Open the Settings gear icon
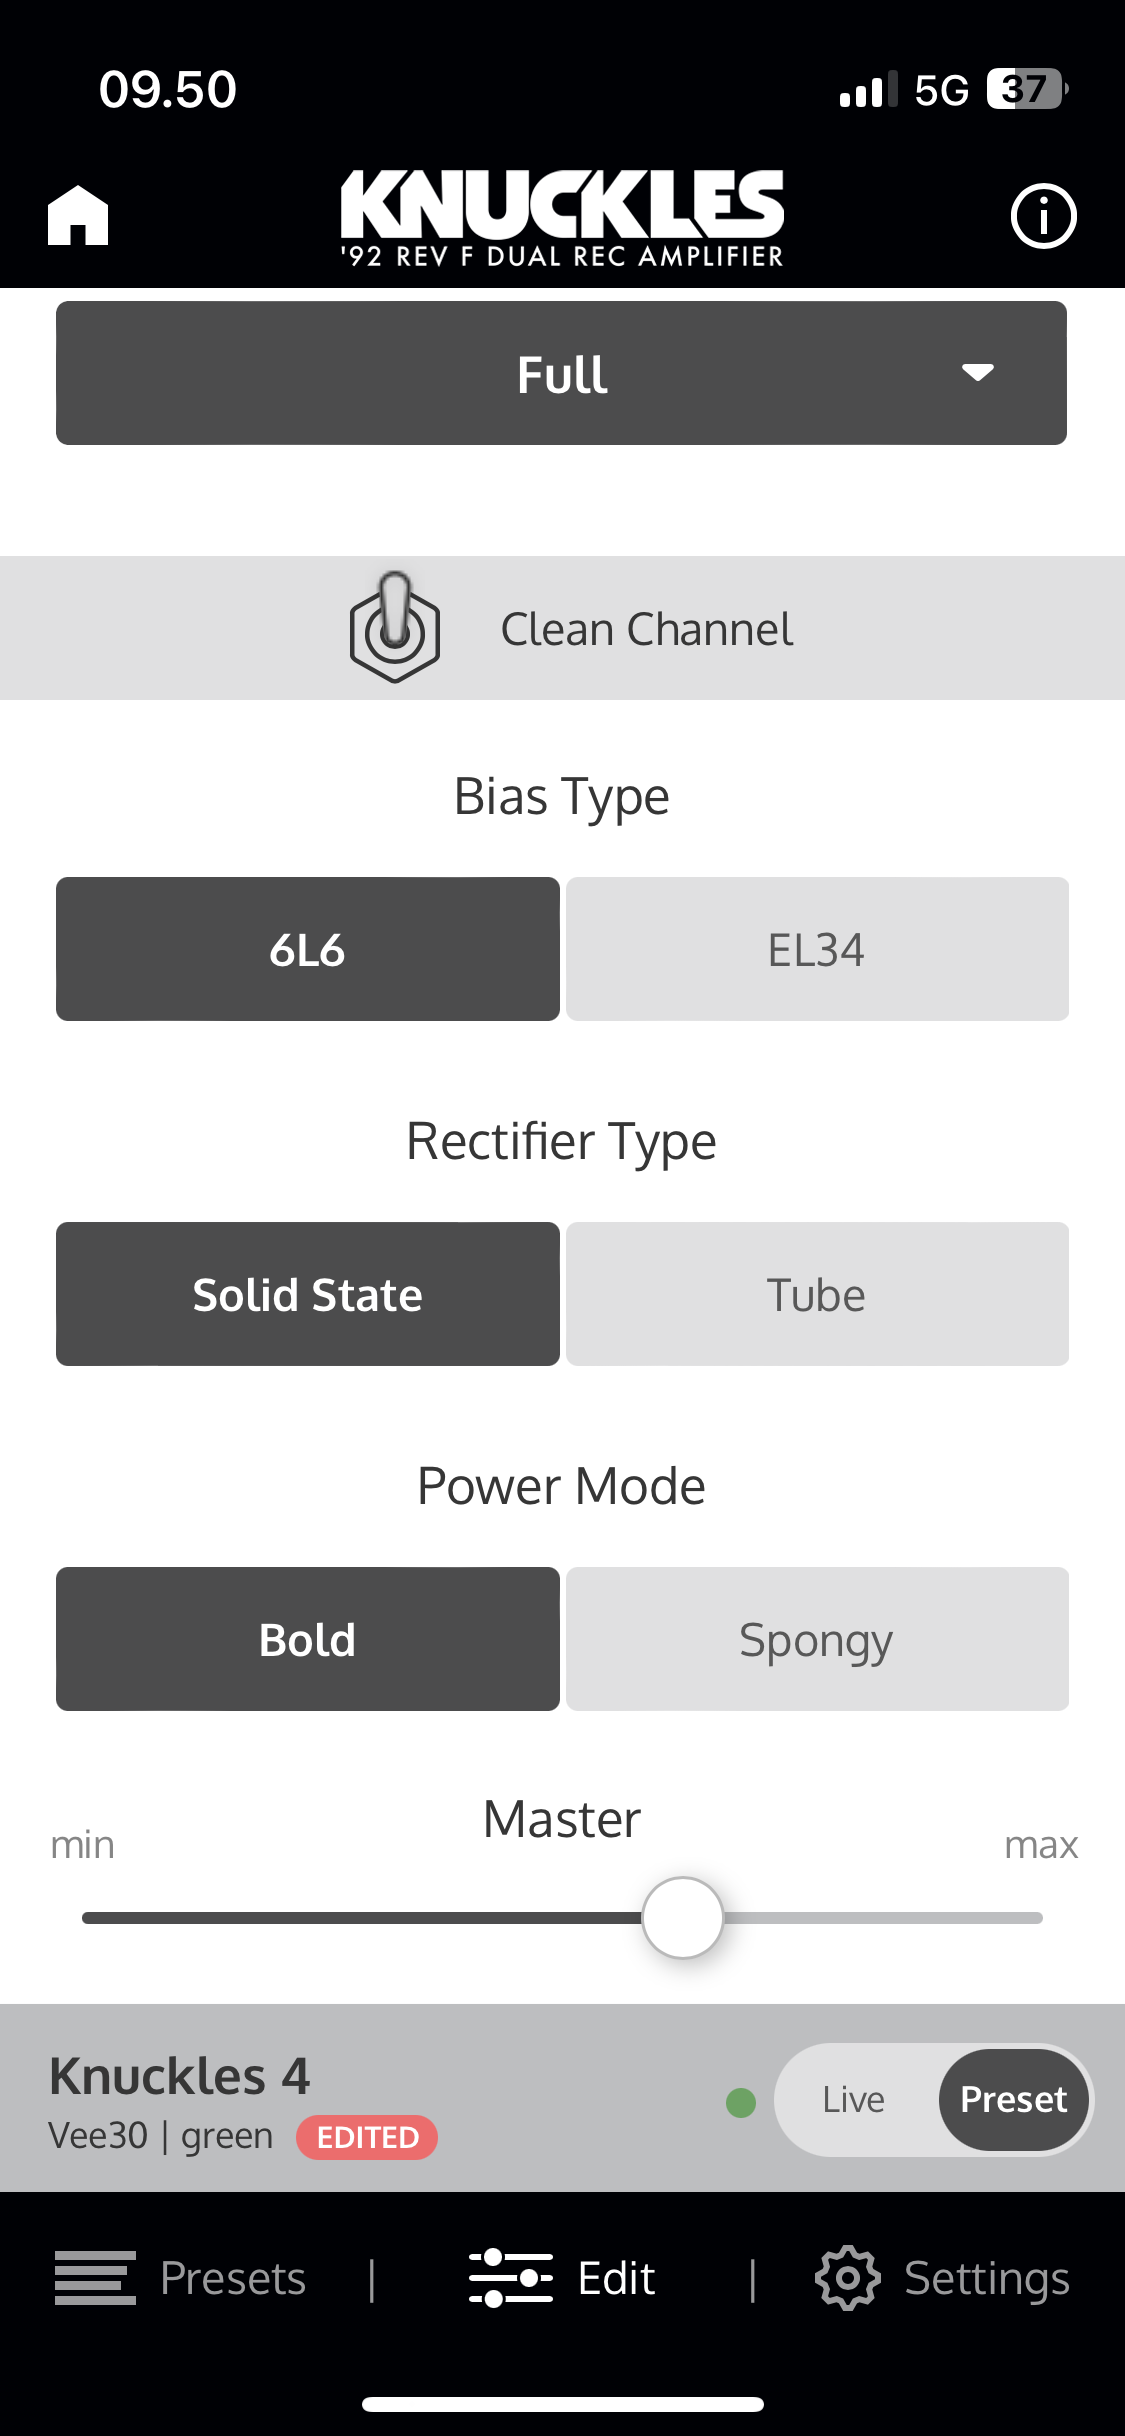Viewport: 1125px width, 2436px height. (x=847, y=2278)
